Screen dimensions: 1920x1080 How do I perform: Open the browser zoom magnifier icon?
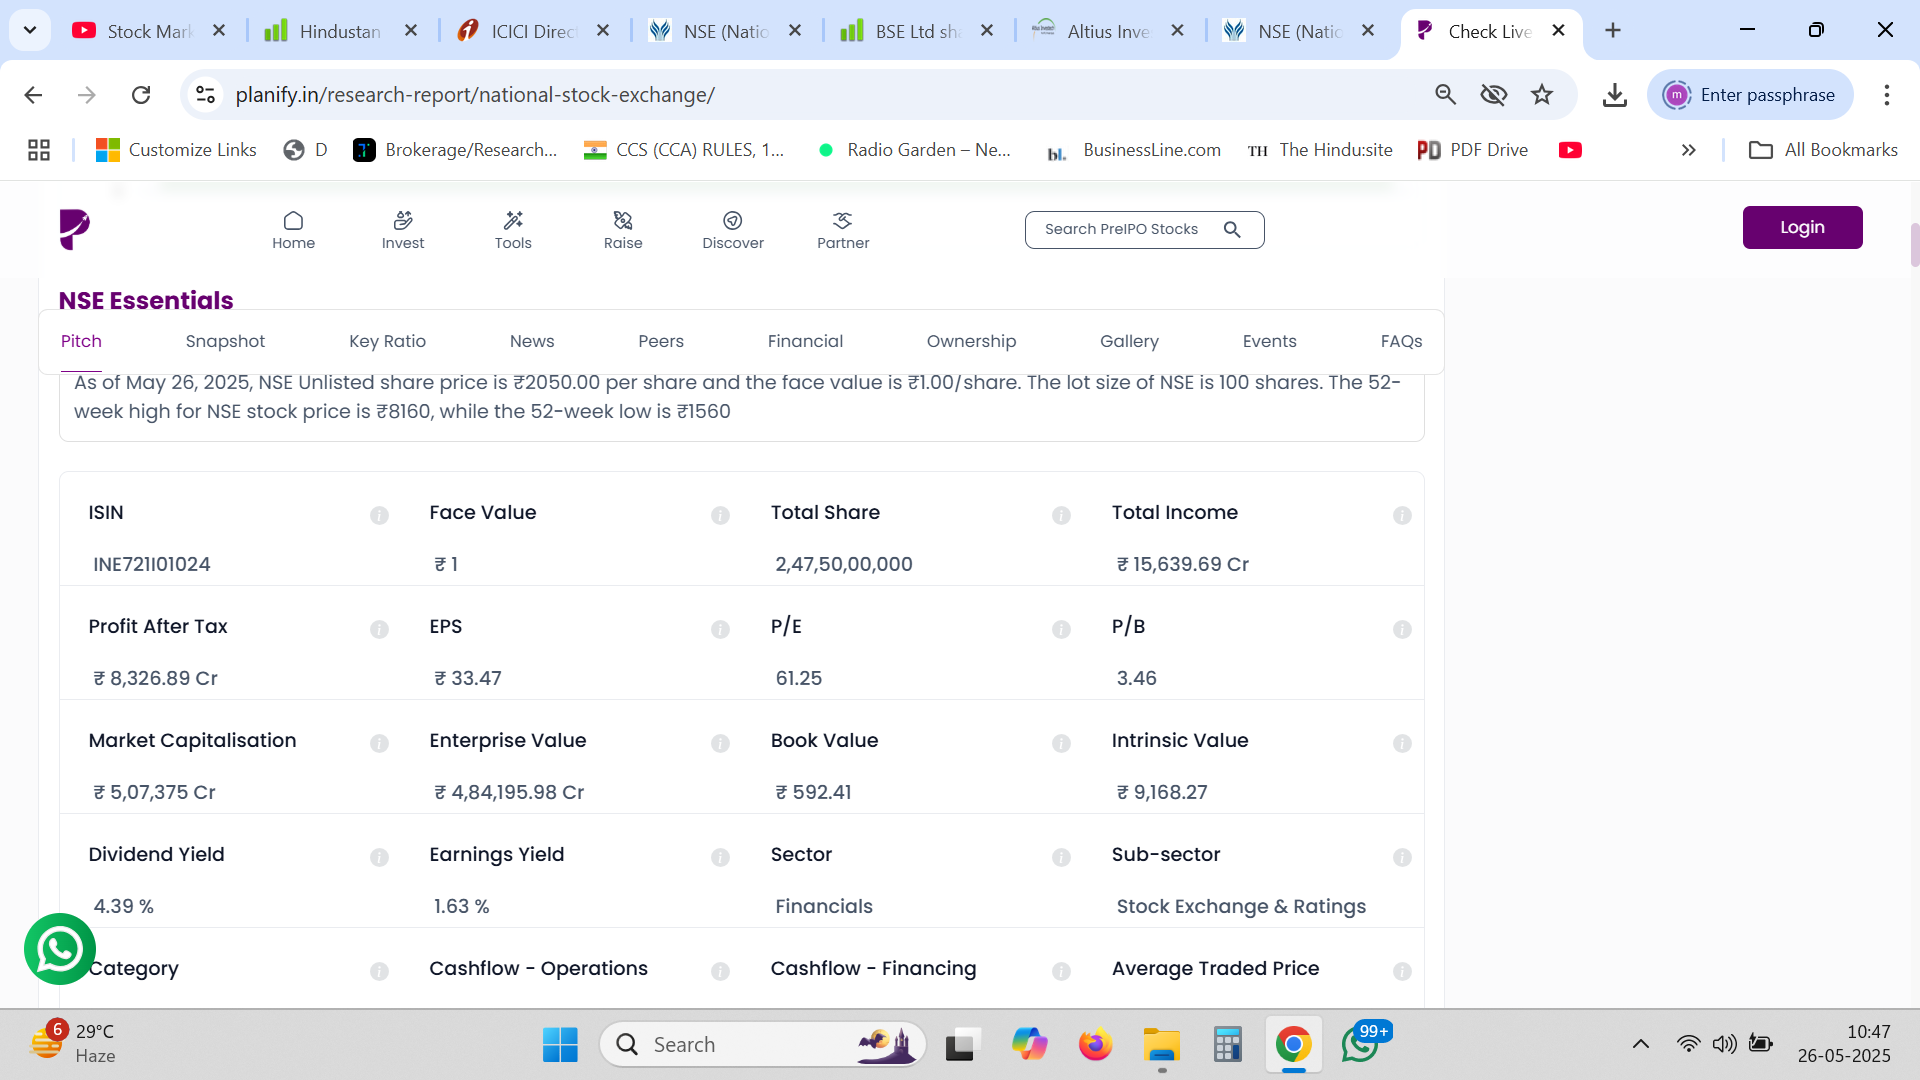tap(1445, 94)
